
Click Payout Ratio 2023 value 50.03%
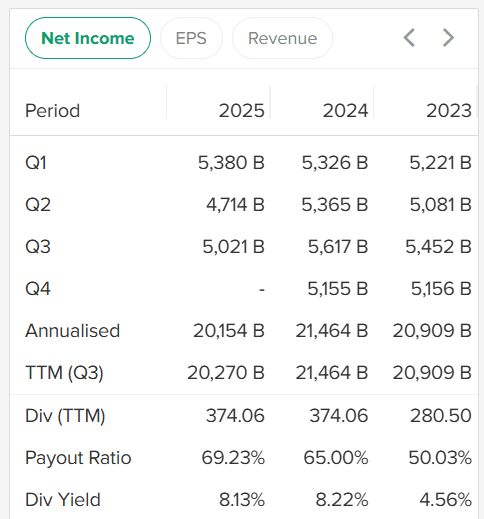click(440, 458)
